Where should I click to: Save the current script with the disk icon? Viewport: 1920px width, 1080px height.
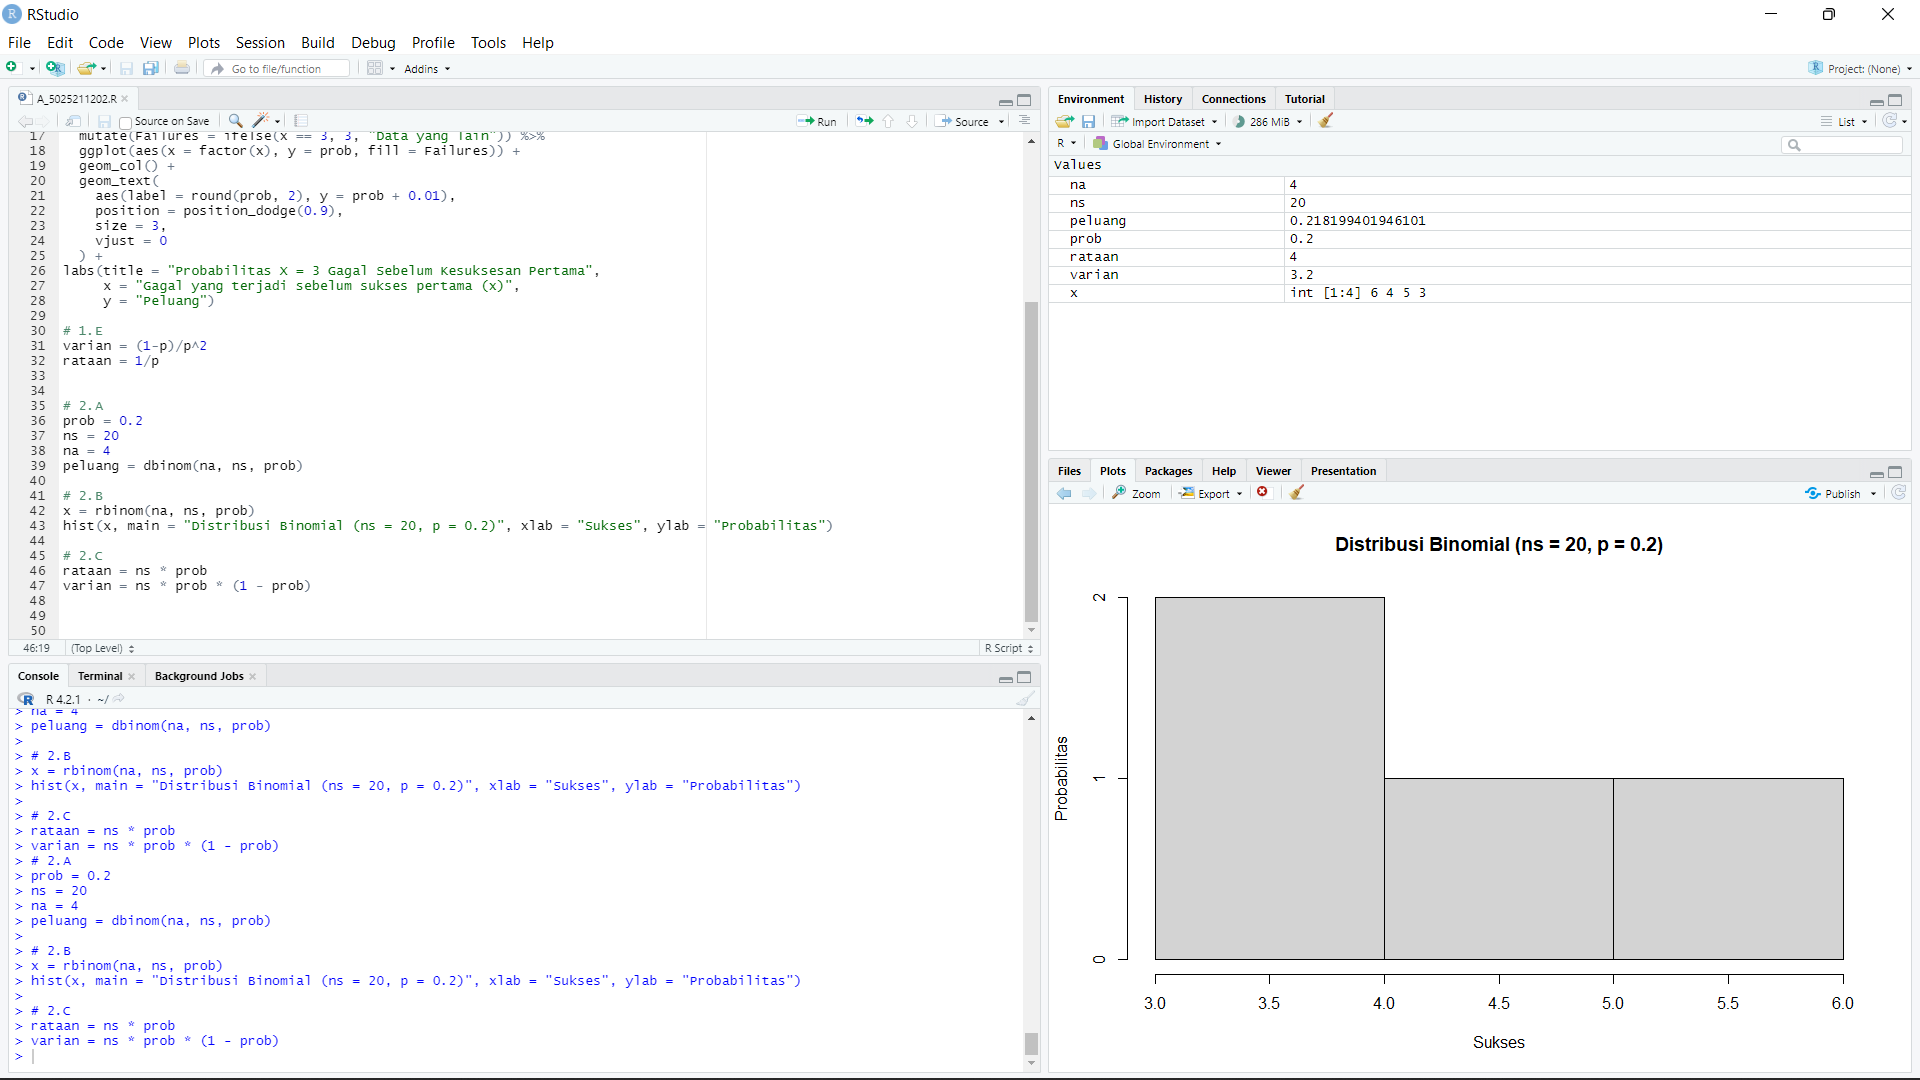[x=126, y=68]
